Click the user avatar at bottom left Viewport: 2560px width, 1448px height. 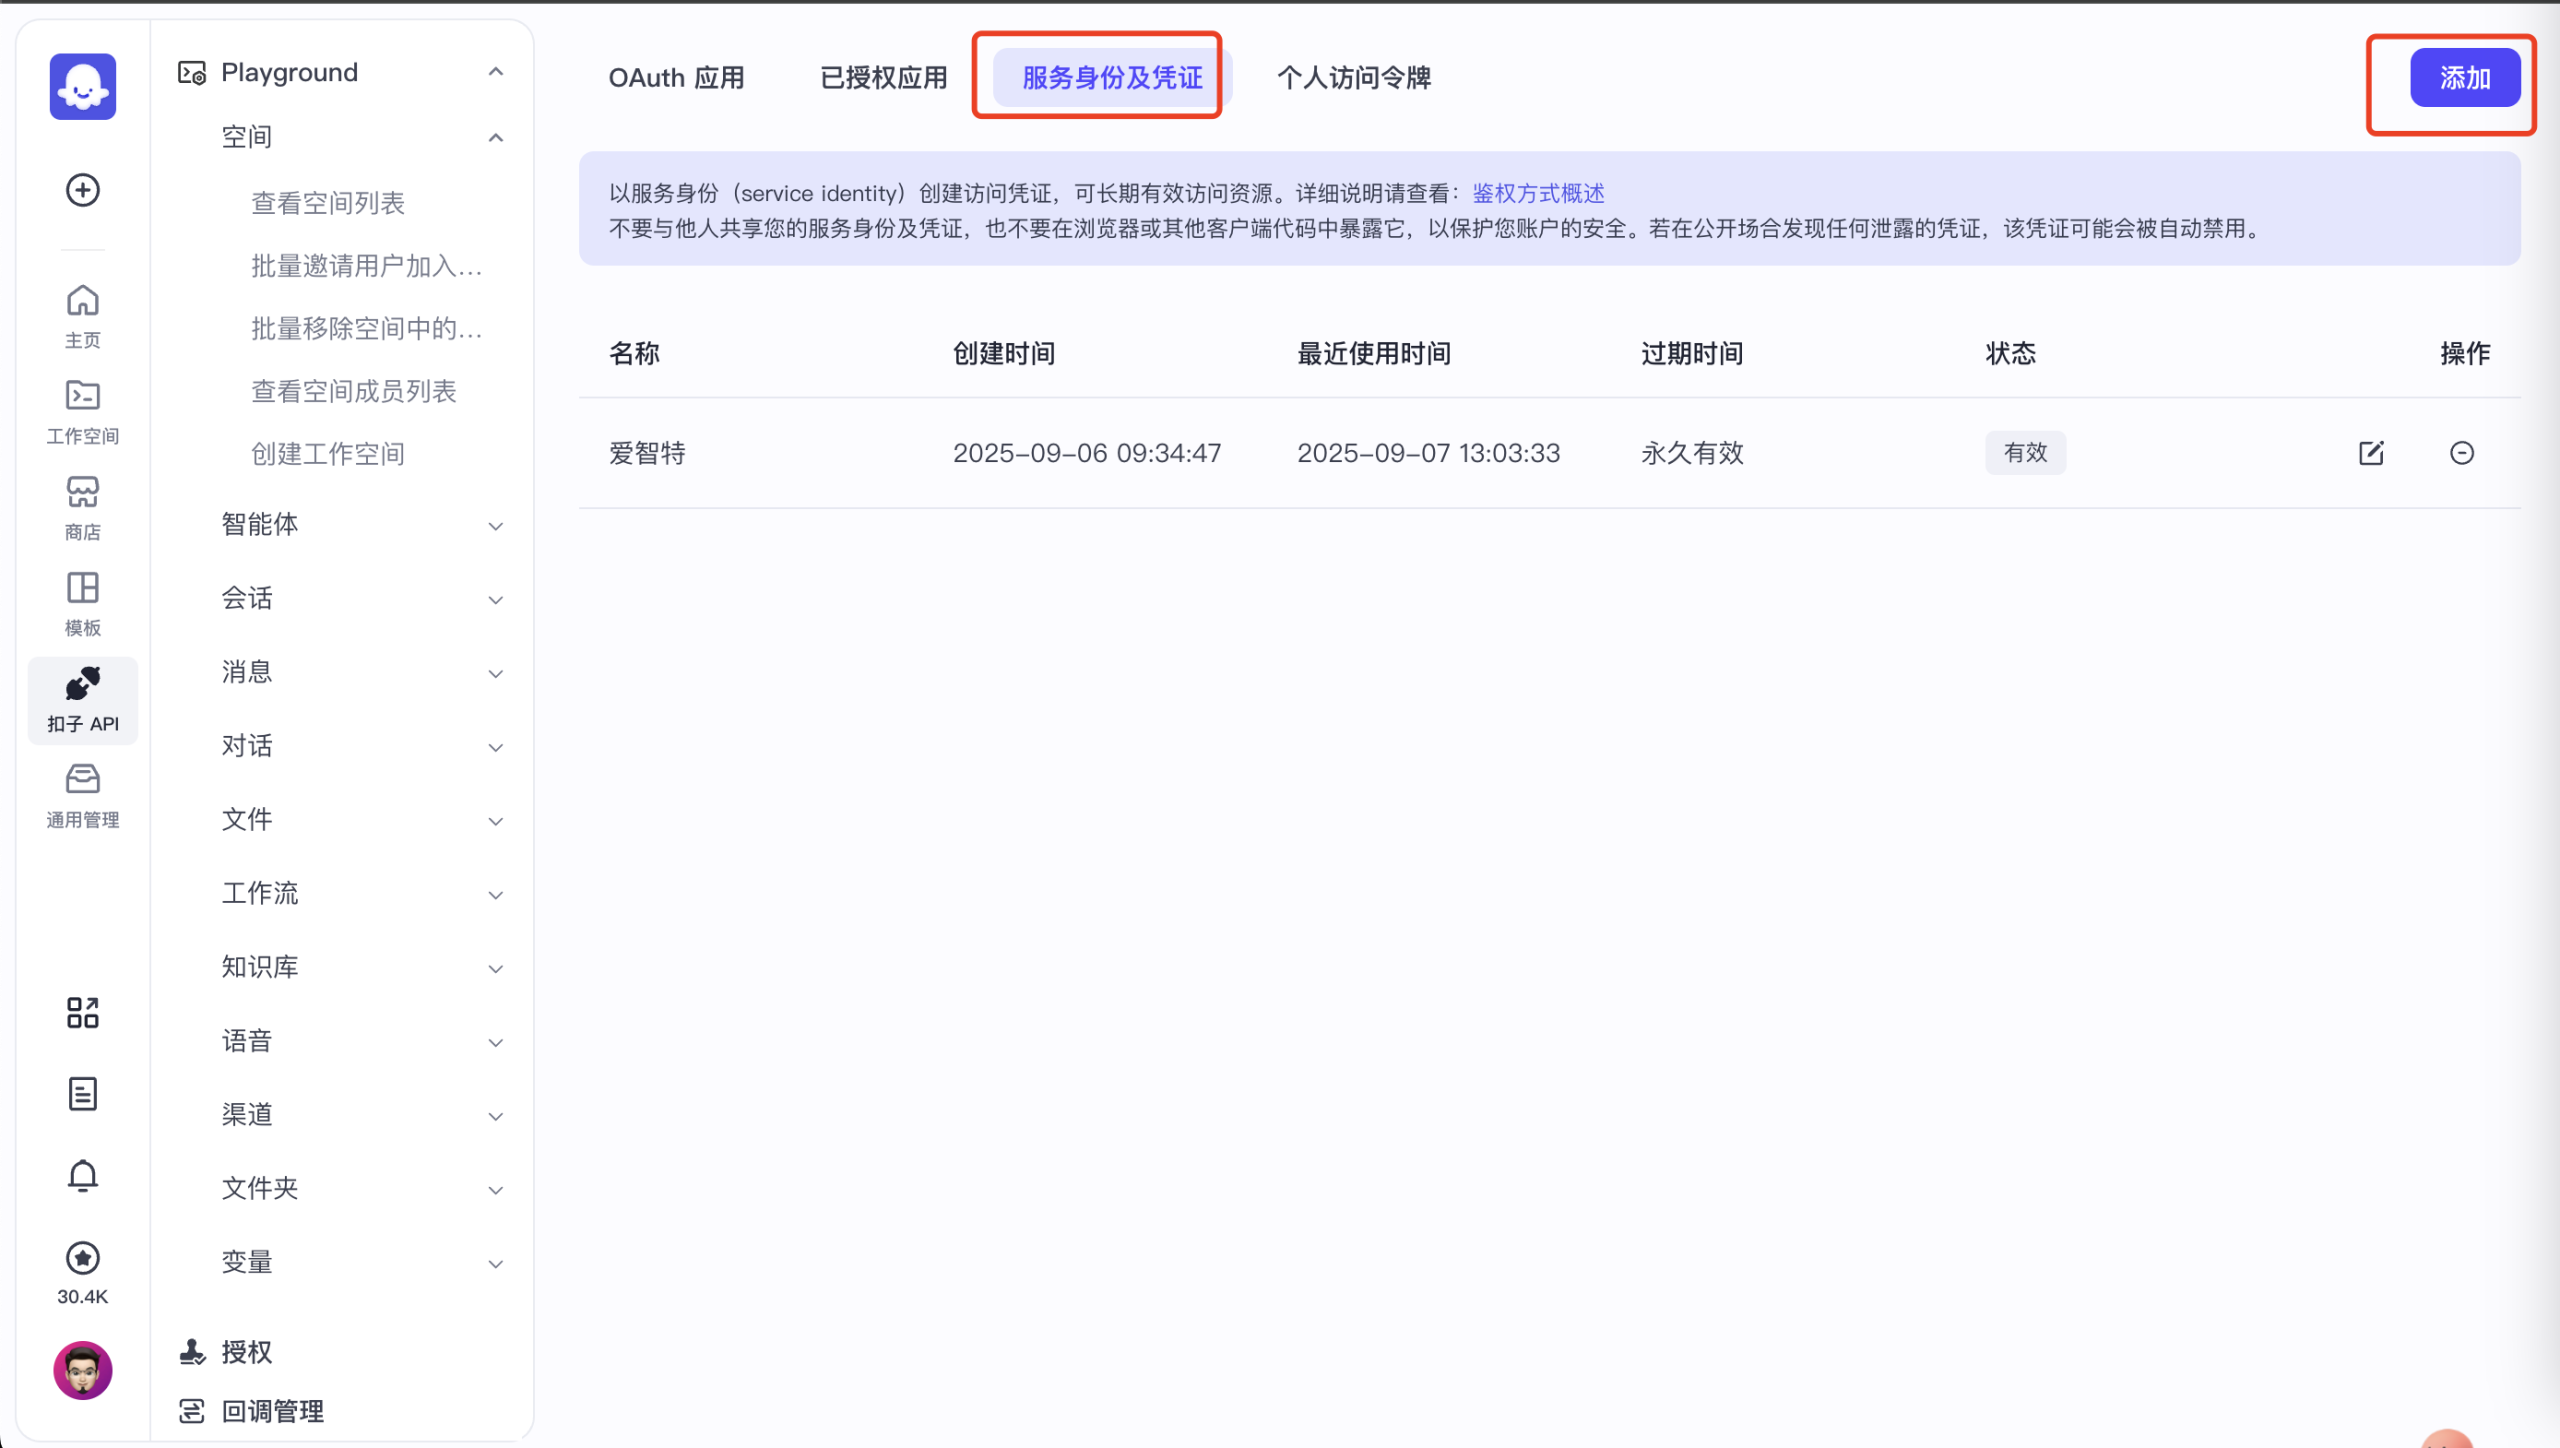point(83,1371)
